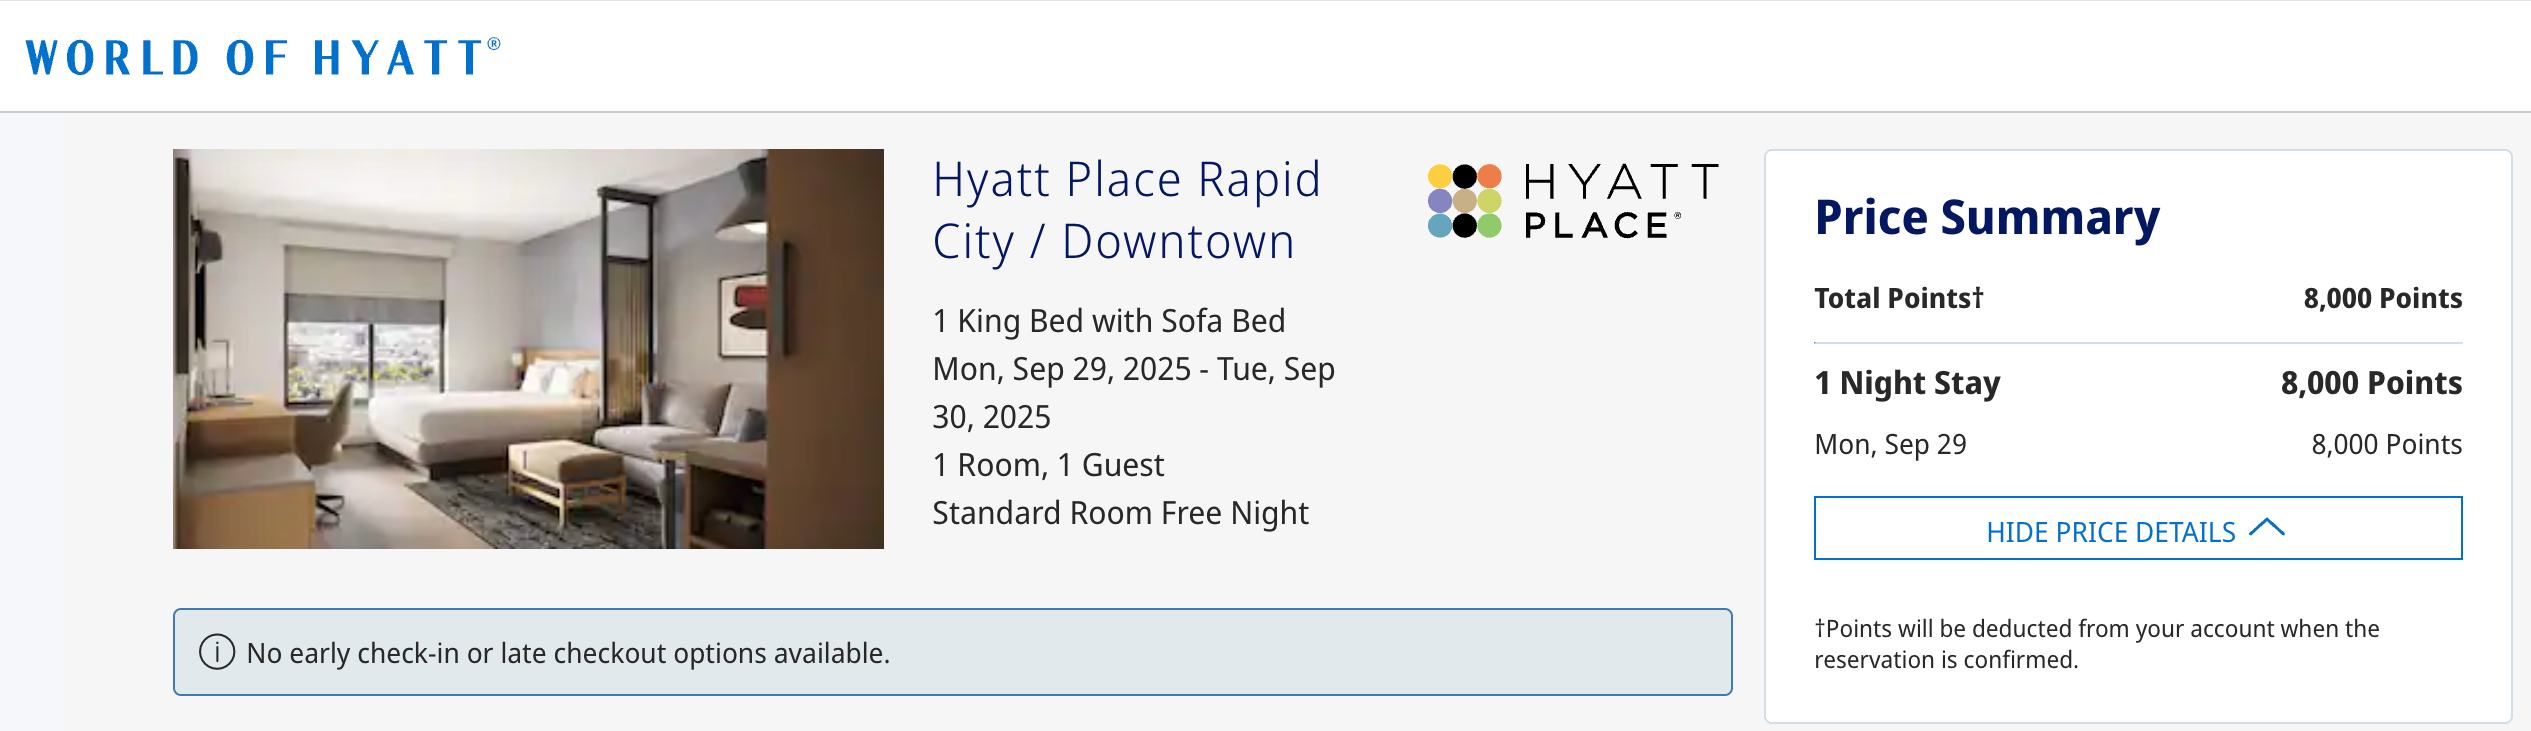Select the colorful Hyatt Place dots logo

pos(1463,199)
